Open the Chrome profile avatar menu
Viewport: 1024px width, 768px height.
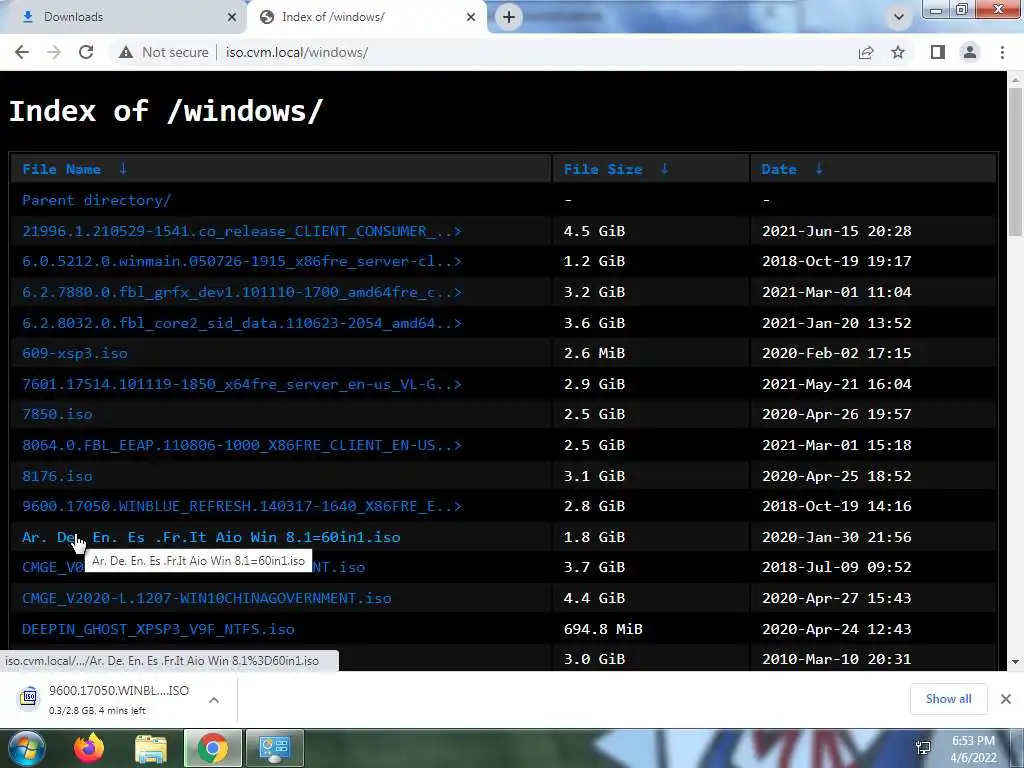[970, 52]
